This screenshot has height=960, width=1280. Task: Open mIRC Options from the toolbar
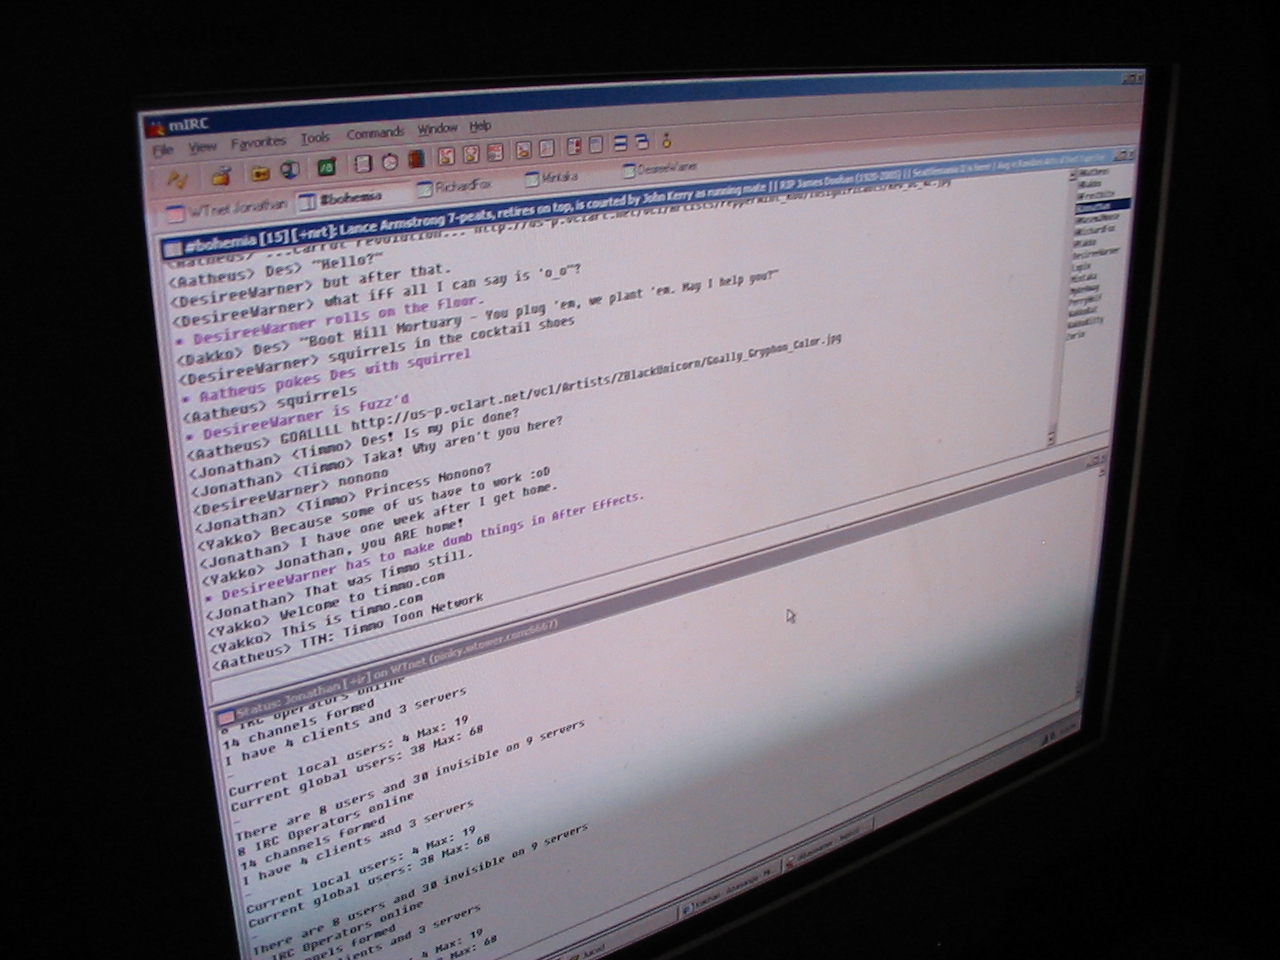pos(221,177)
